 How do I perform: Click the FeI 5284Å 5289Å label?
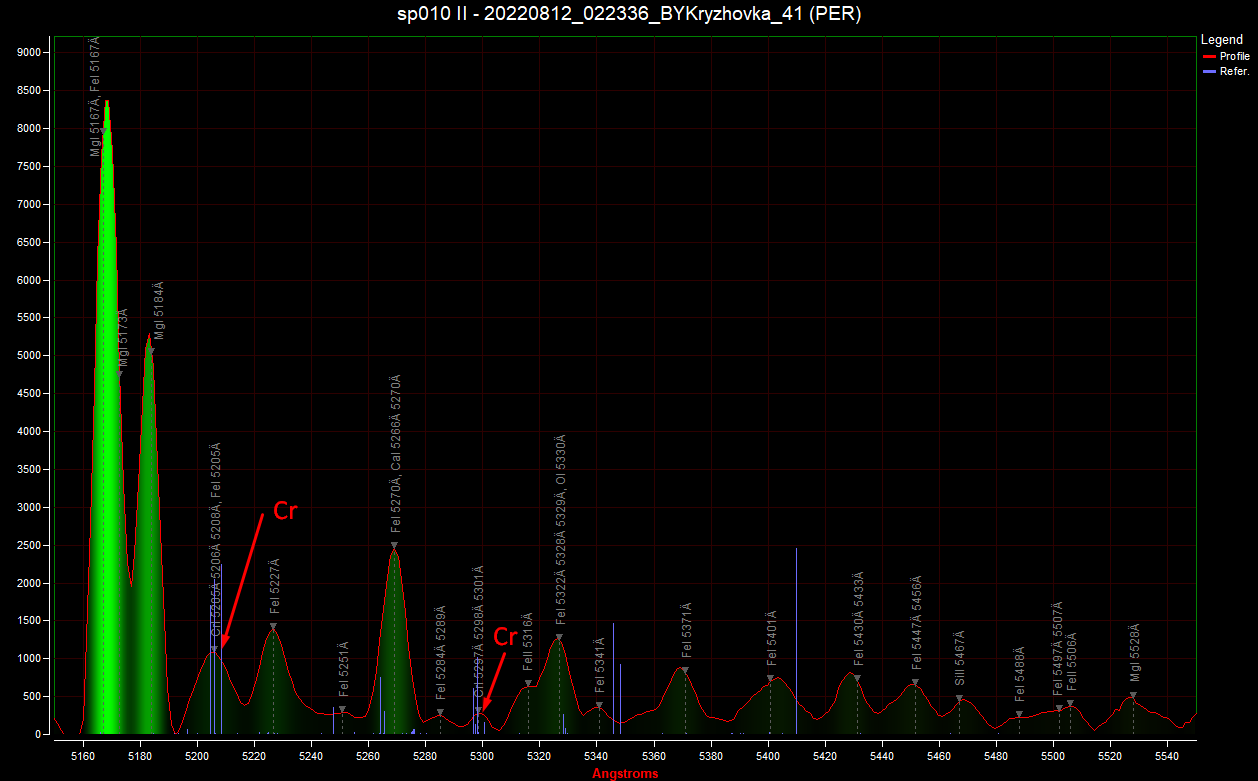tap(441, 651)
